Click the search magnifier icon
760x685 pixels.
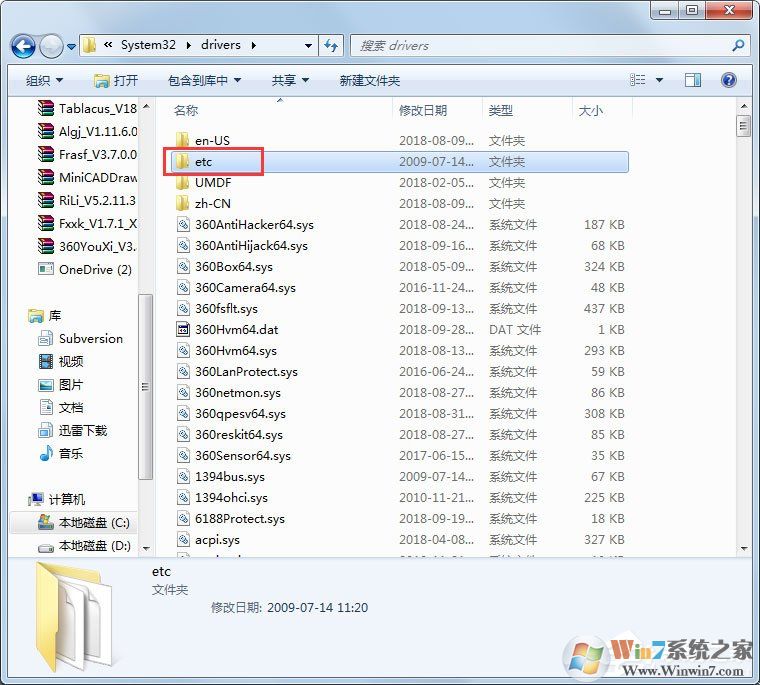coord(738,46)
